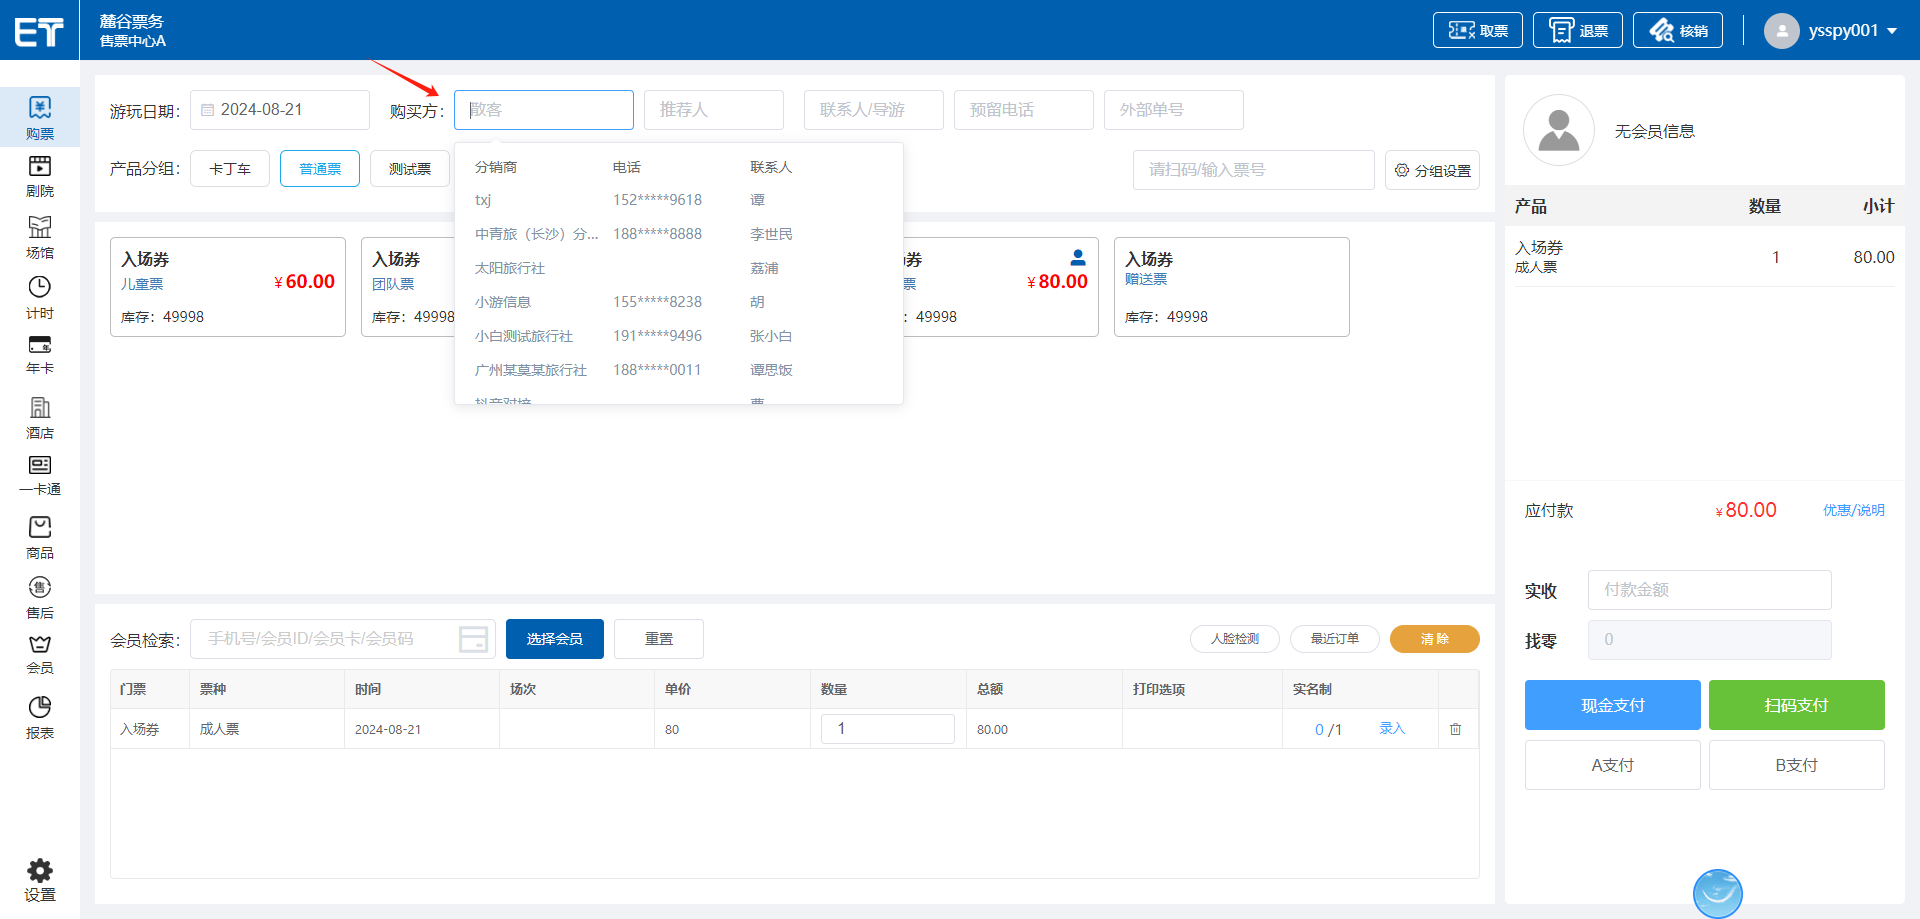This screenshot has height=919, width=1920.
Task: Click the trash icon in the ticket row
Action: pyautogui.click(x=1455, y=729)
